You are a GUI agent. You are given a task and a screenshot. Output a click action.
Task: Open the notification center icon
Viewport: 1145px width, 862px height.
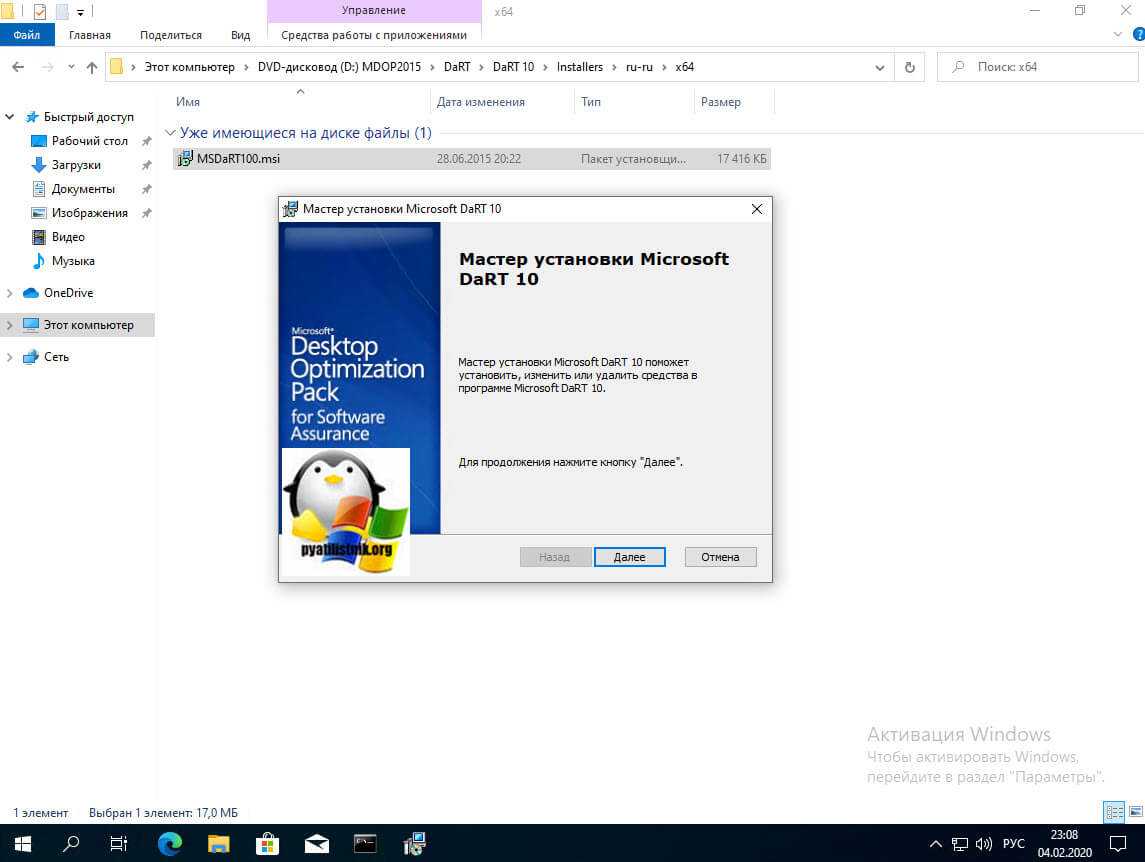coord(1118,843)
